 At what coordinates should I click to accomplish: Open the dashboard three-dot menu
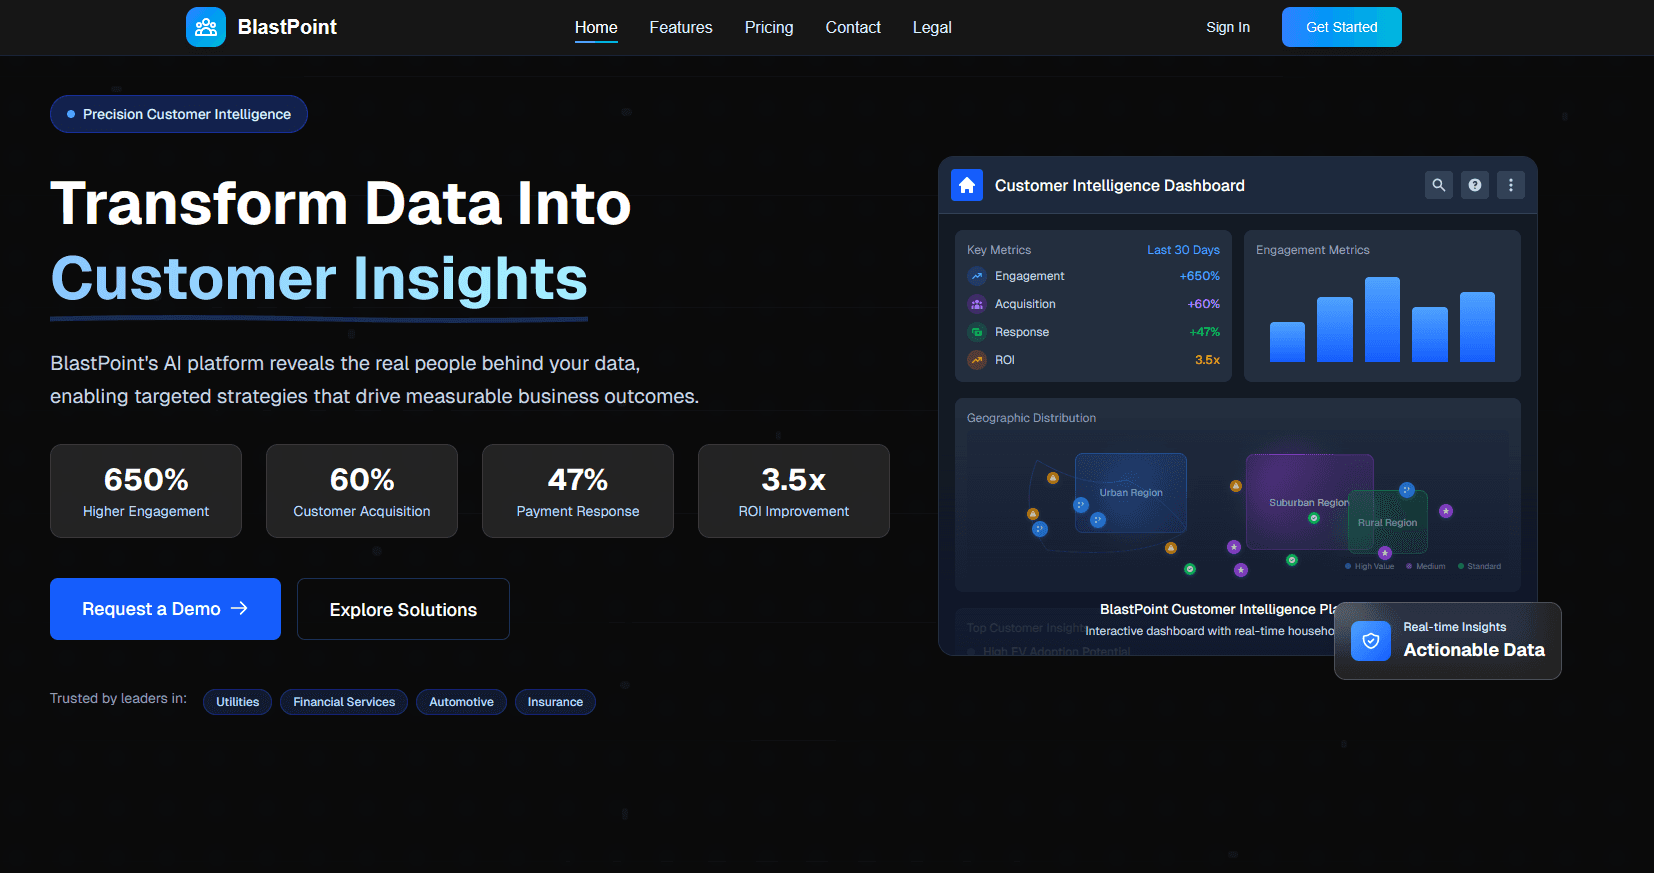[x=1510, y=185]
